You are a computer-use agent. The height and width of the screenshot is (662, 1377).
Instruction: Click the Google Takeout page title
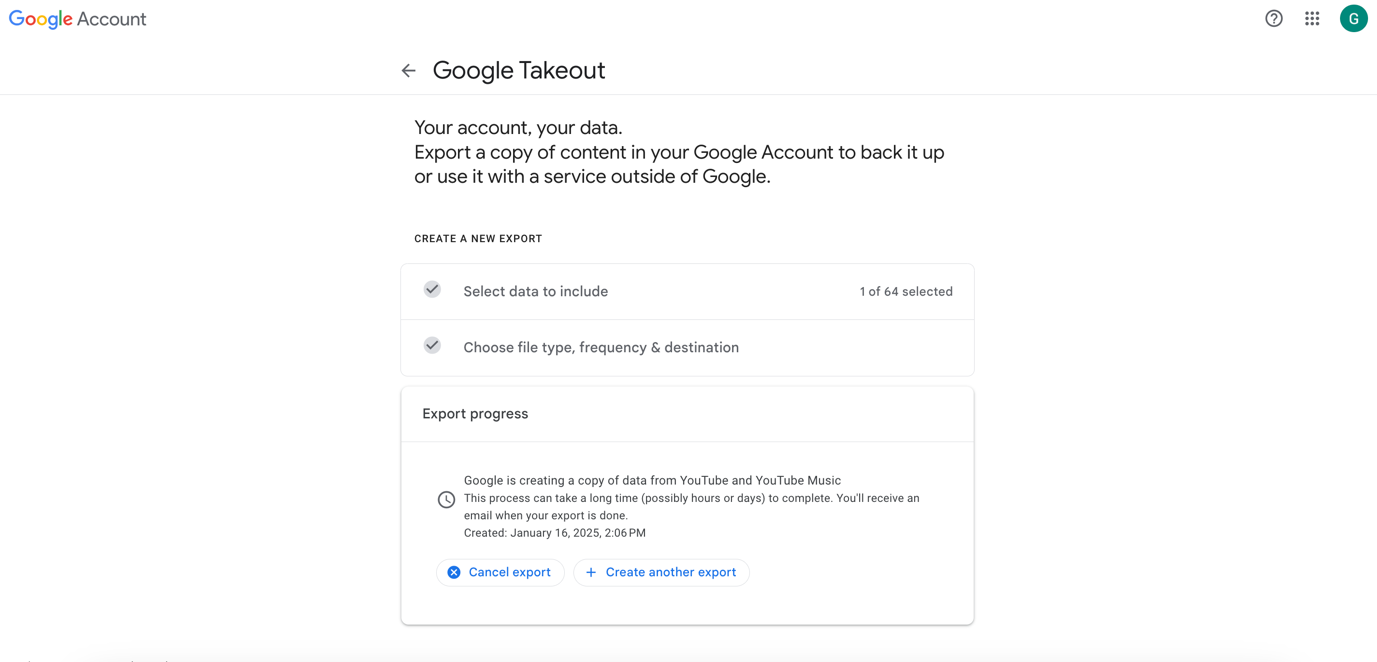[518, 71]
